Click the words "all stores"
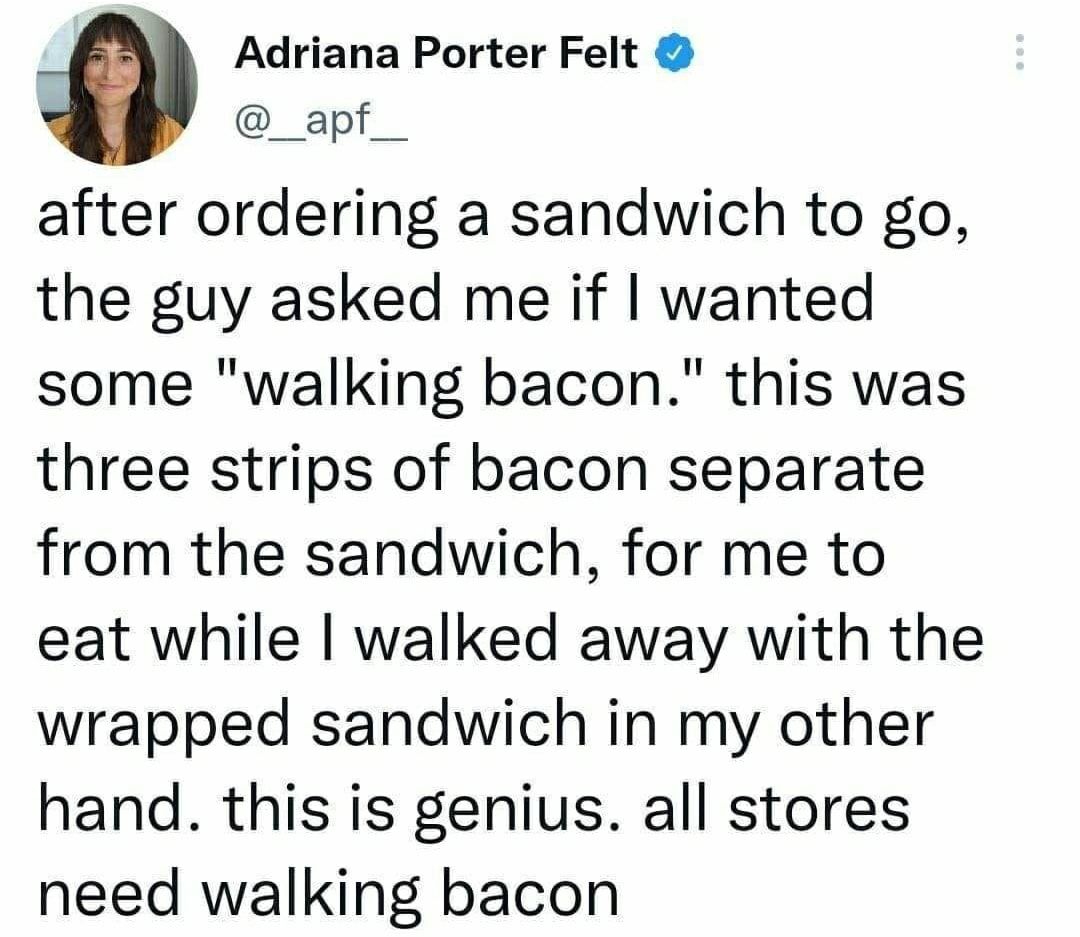Screen dimensions: 1080x937 click(776, 809)
